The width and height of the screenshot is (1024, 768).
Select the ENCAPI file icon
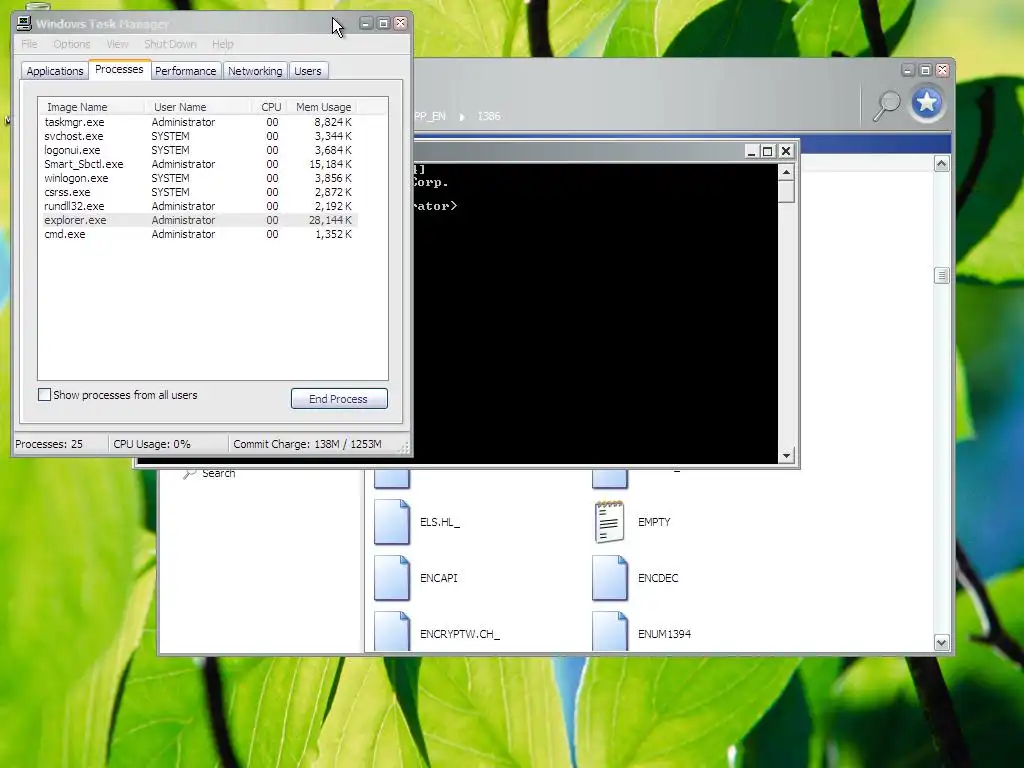tap(392, 578)
